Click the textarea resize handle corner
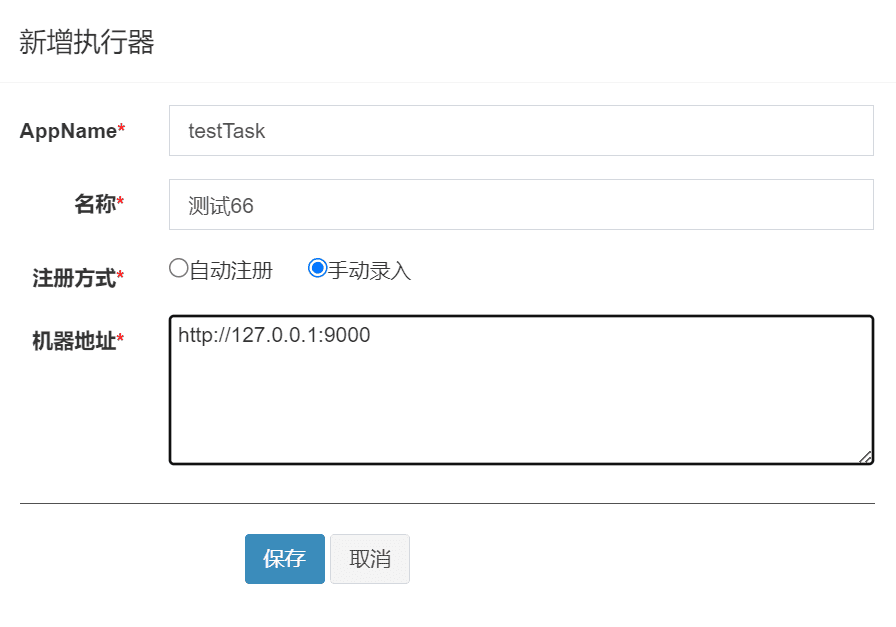 click(x=865, y=456)
